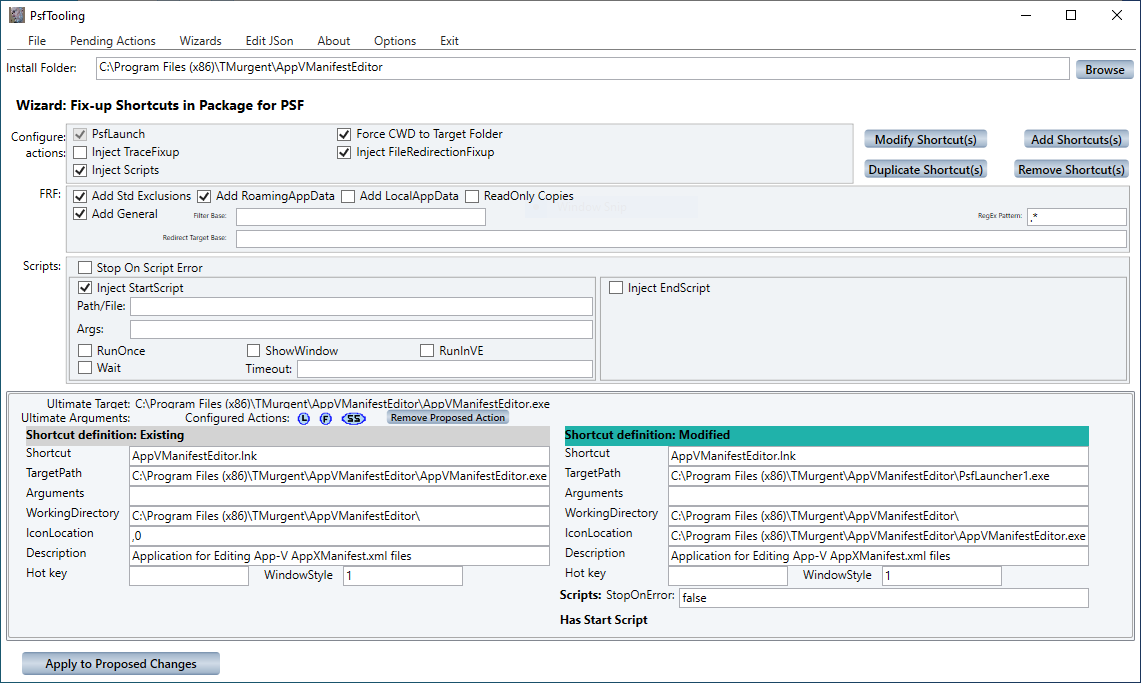Click the StartScript Path/File field
Screen dimensions: 1141x683
pyautogui.click(x=362, y=306)
